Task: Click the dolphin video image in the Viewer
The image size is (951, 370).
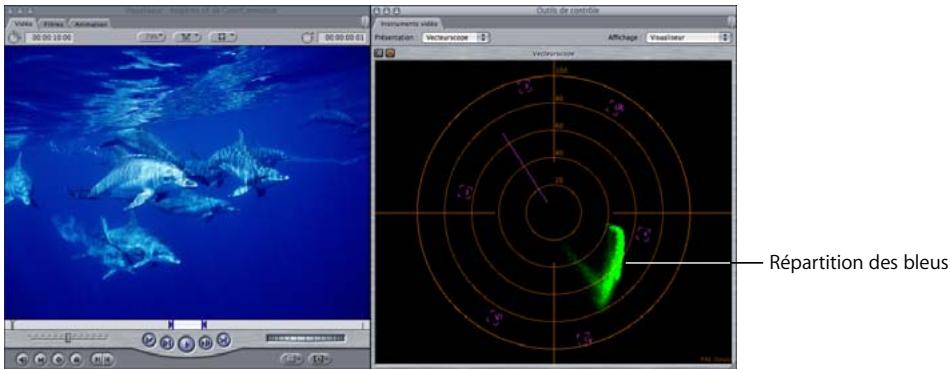Action: 187,182
